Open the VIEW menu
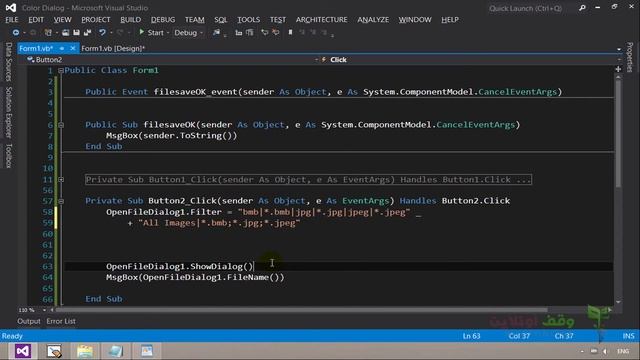Viewport: 640px width, 360px height. pyautogui.click(x=62, y=20)
